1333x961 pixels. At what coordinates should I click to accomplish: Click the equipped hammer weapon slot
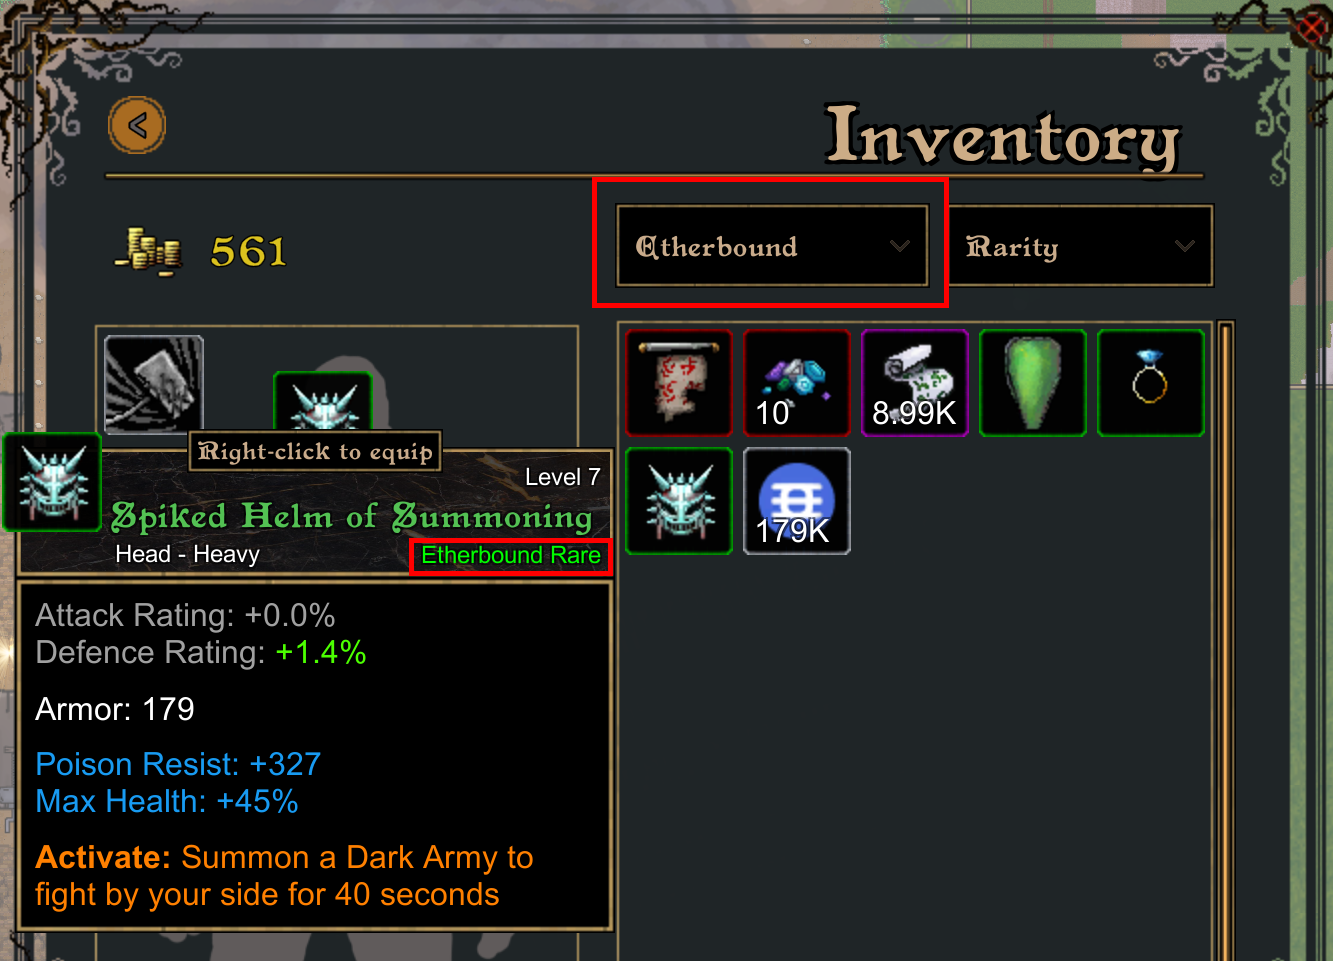pyautogui.click(x=154, y=384)
